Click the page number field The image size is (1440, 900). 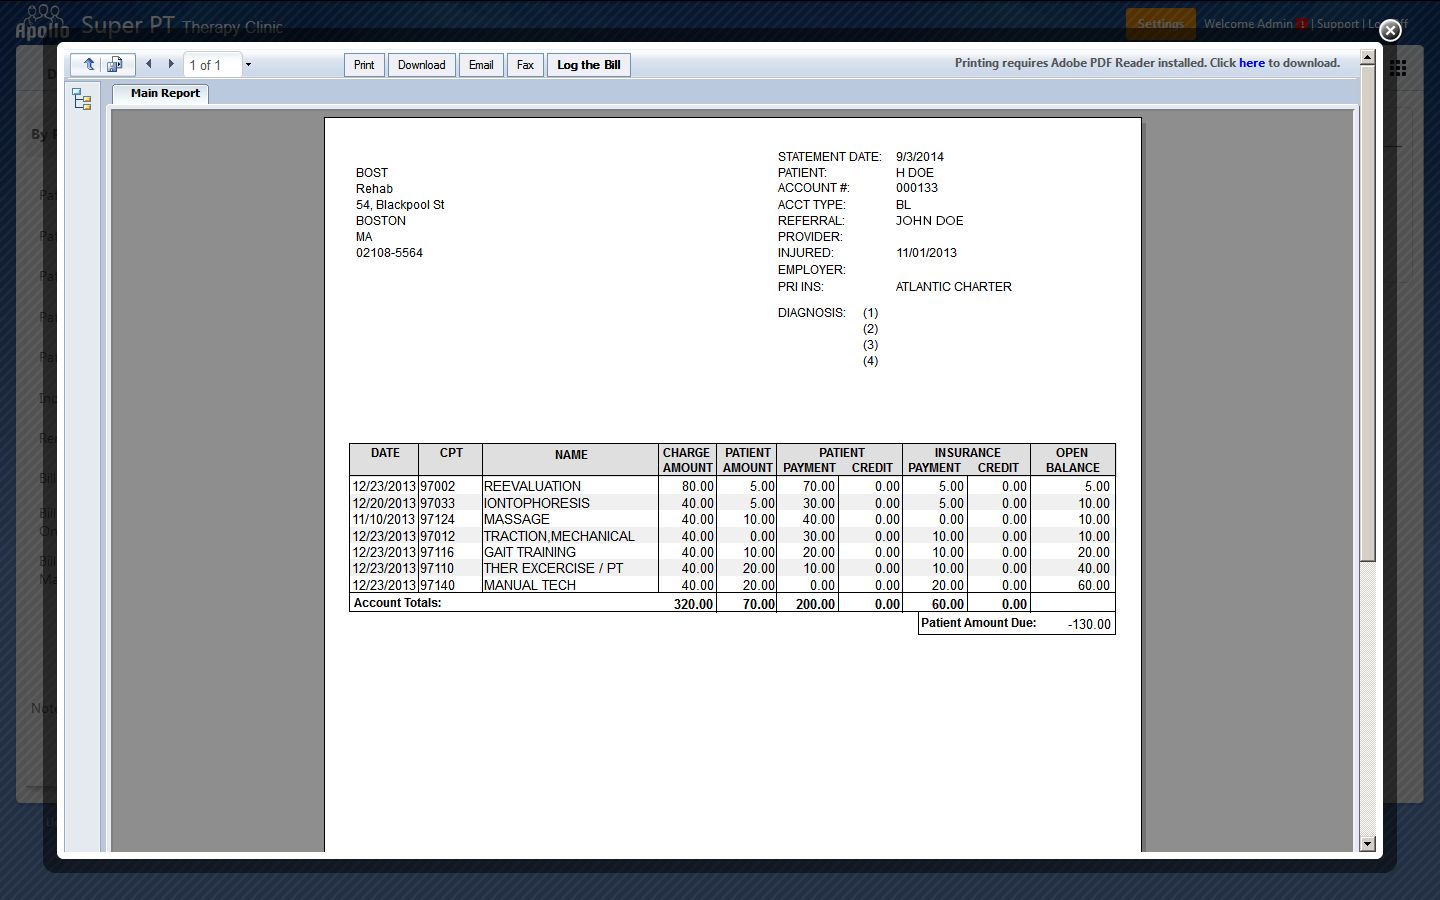[x=211, y=65]
